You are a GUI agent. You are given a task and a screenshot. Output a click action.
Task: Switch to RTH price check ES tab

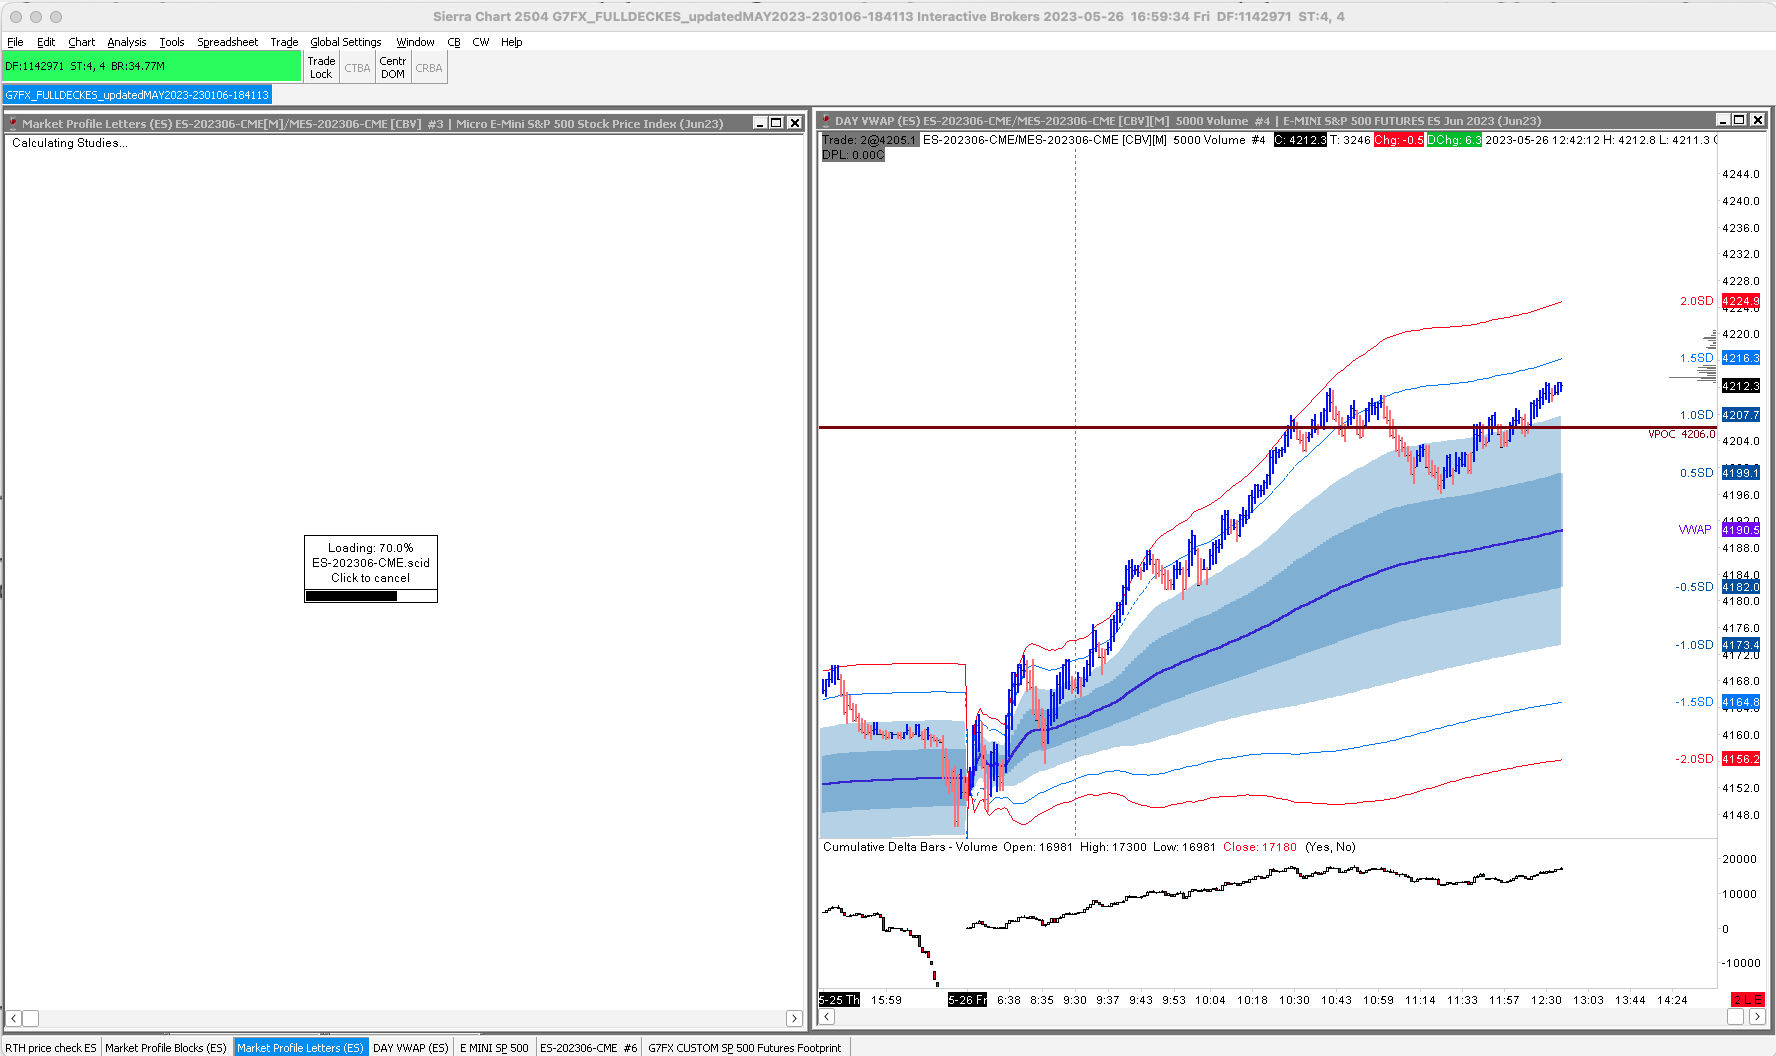pos(51,1048)
